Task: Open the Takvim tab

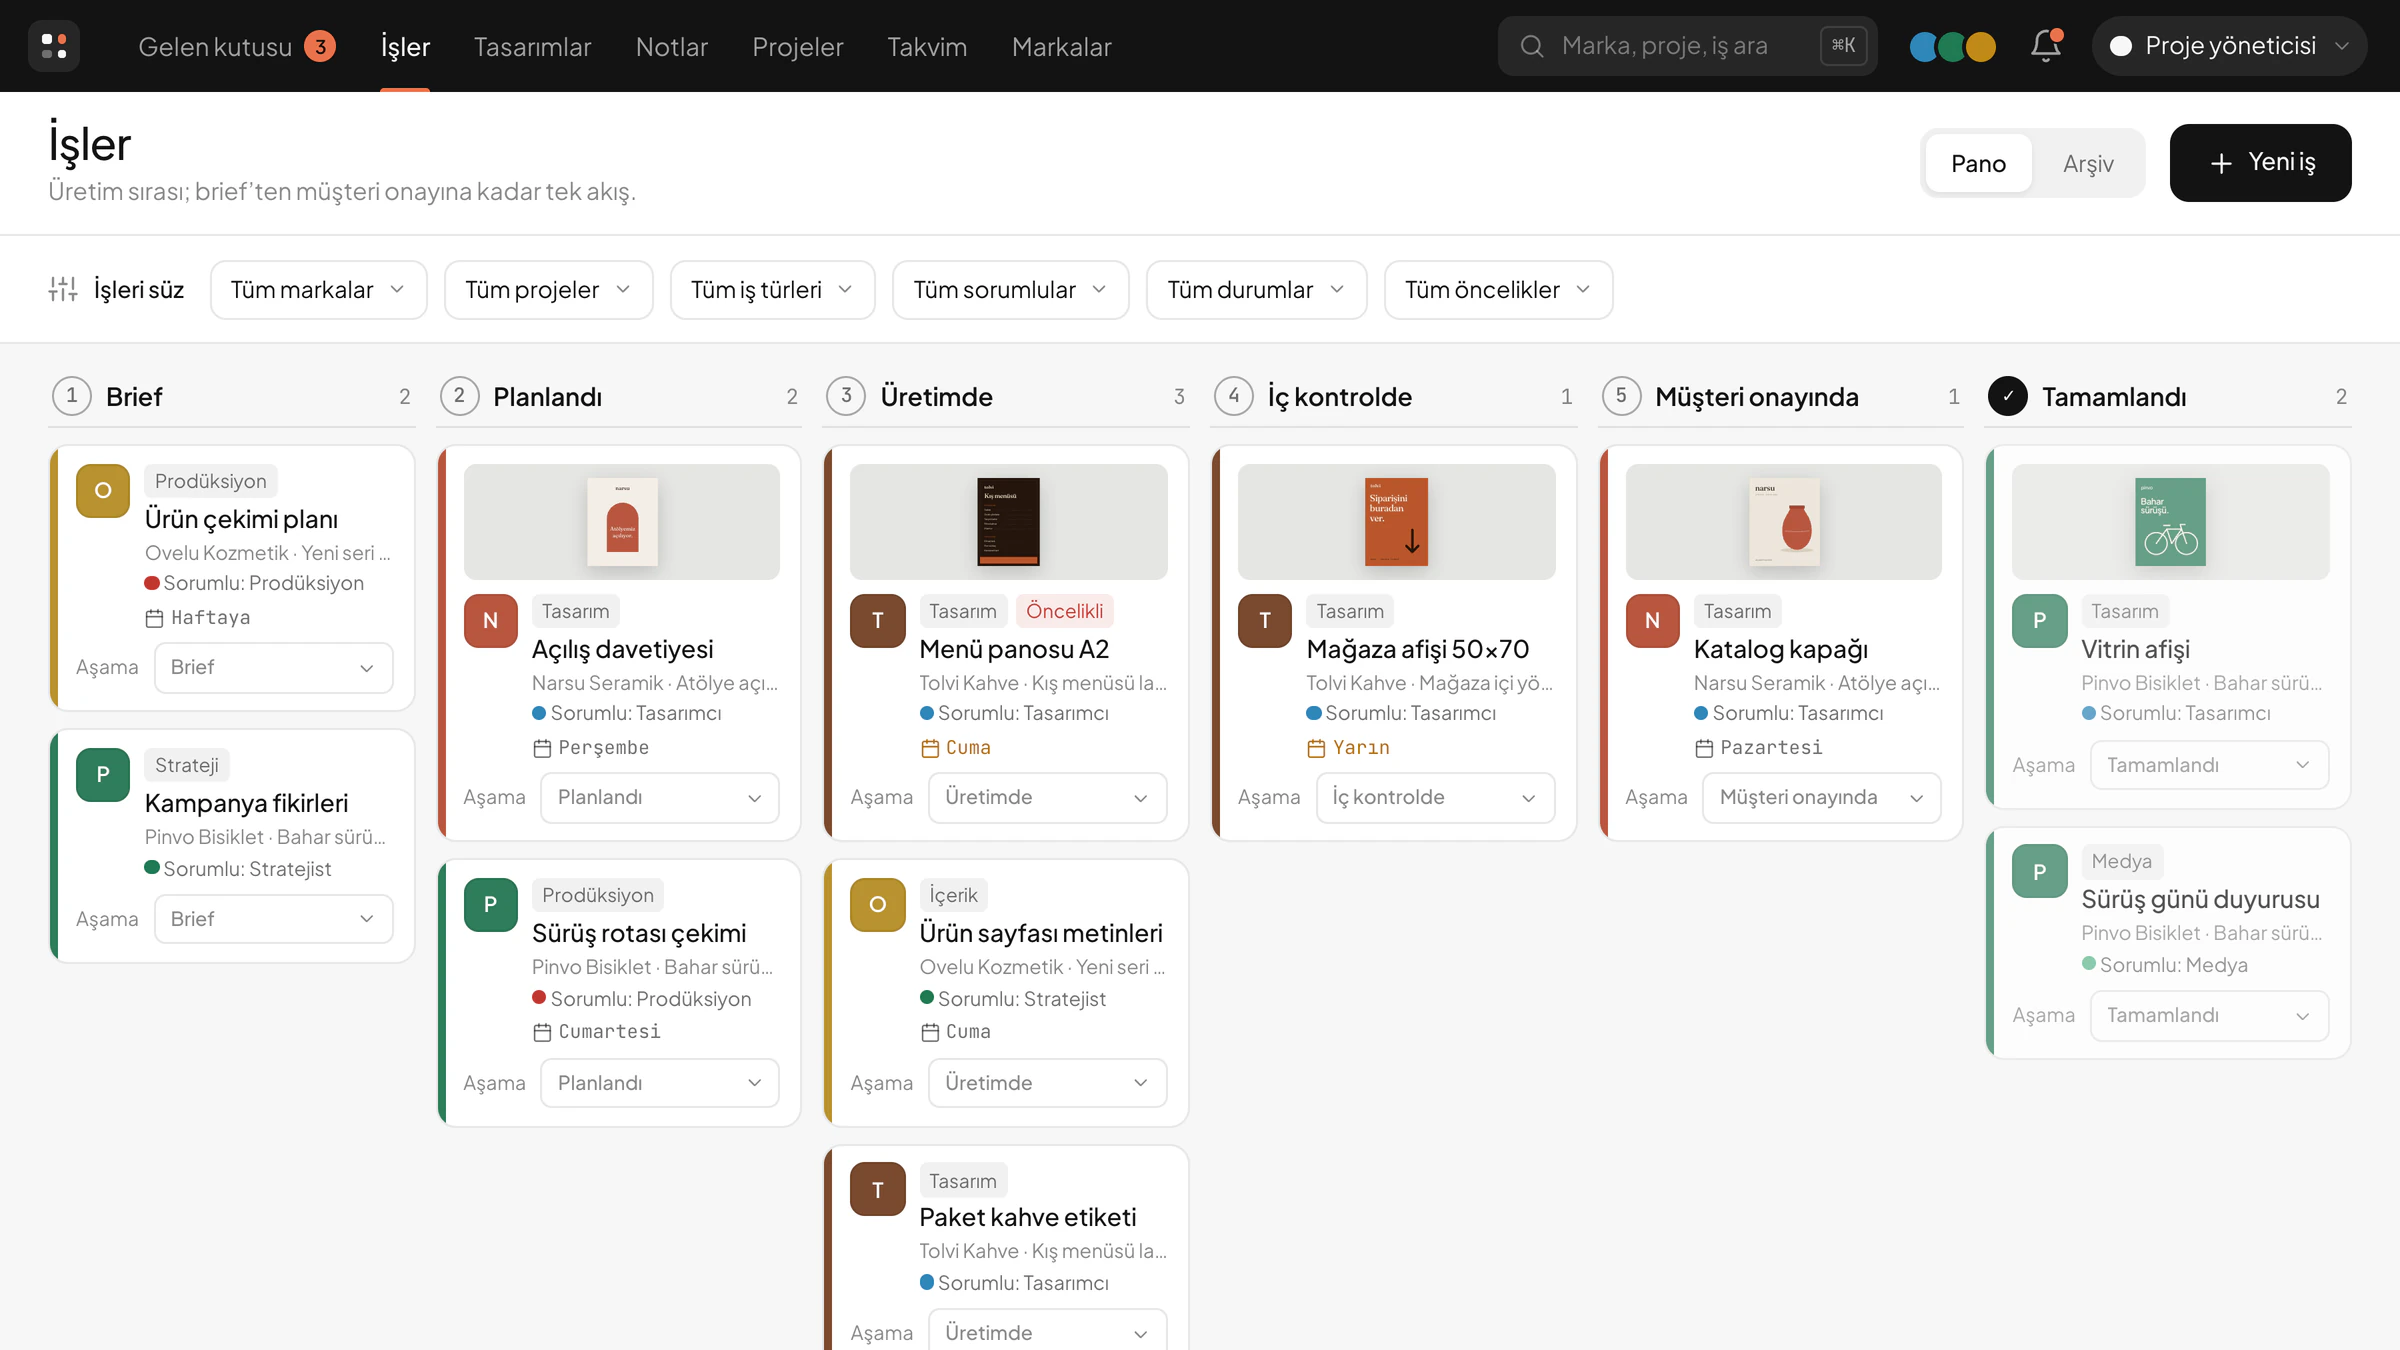Action: click(927, 46)
